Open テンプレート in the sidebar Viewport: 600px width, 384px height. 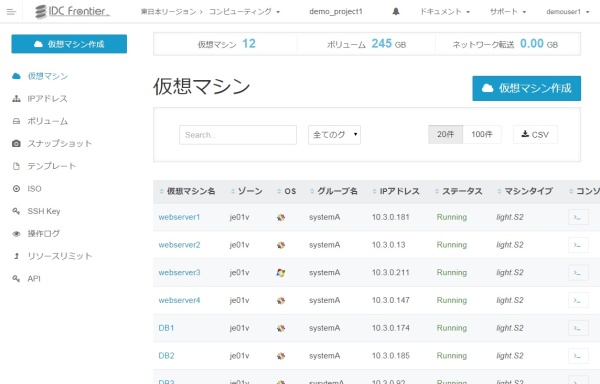(x=52, y=166)
